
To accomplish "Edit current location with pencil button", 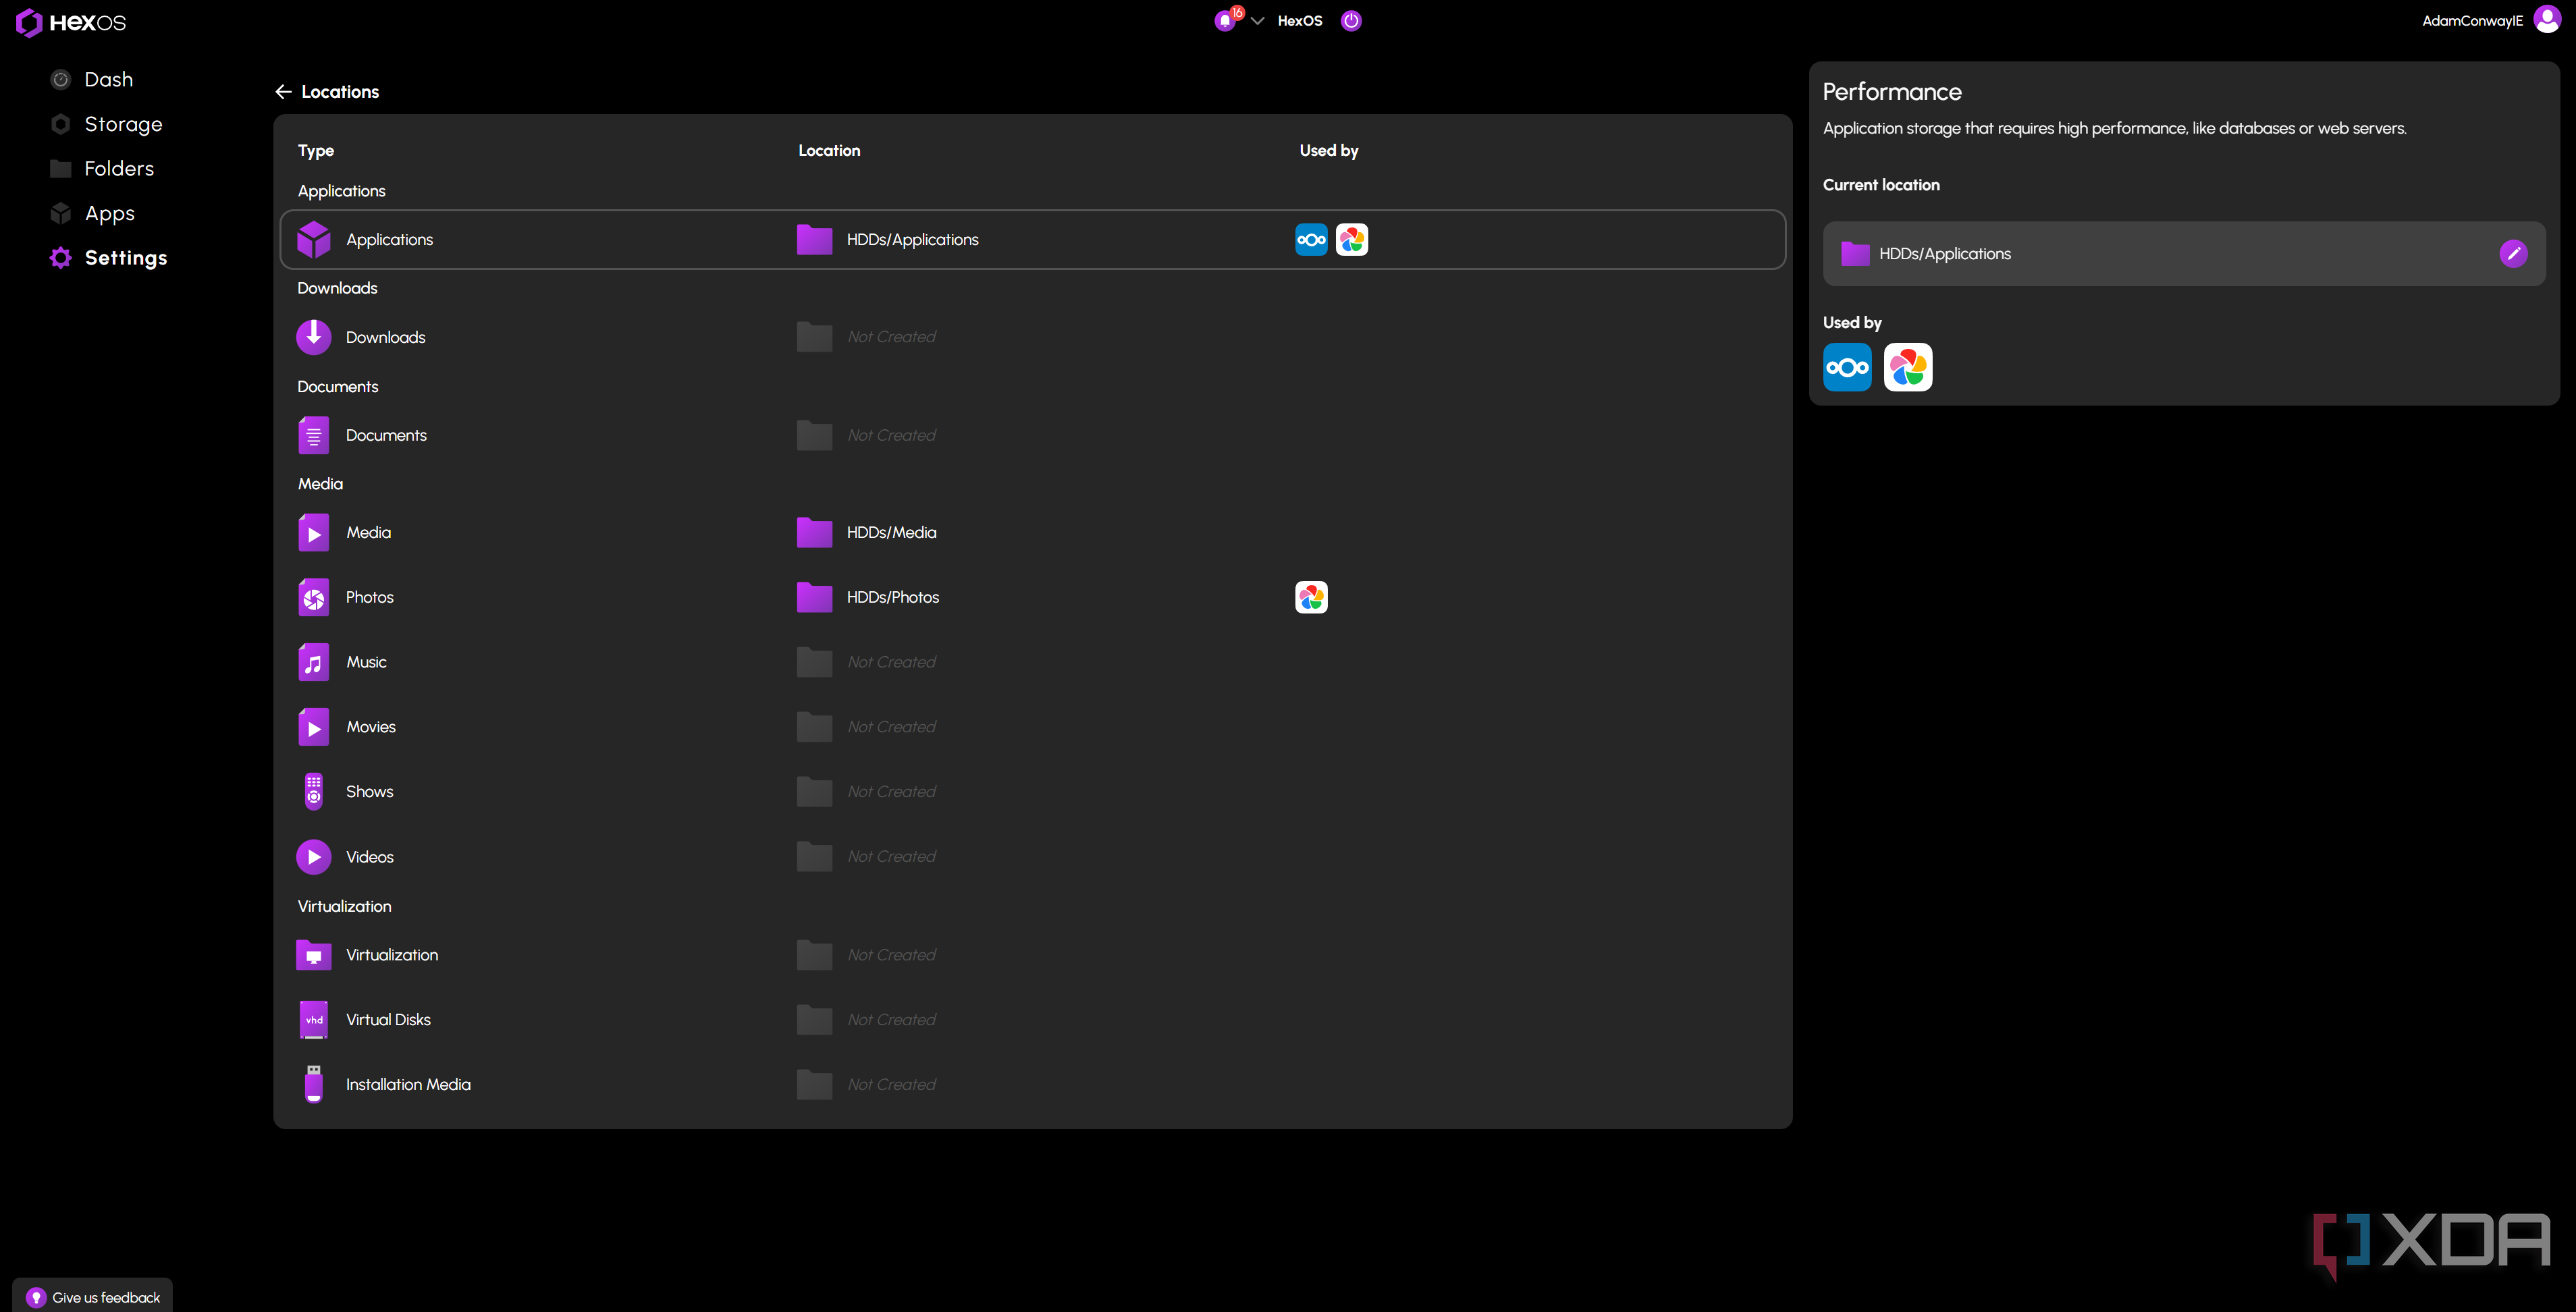I will click(2513, 254).
